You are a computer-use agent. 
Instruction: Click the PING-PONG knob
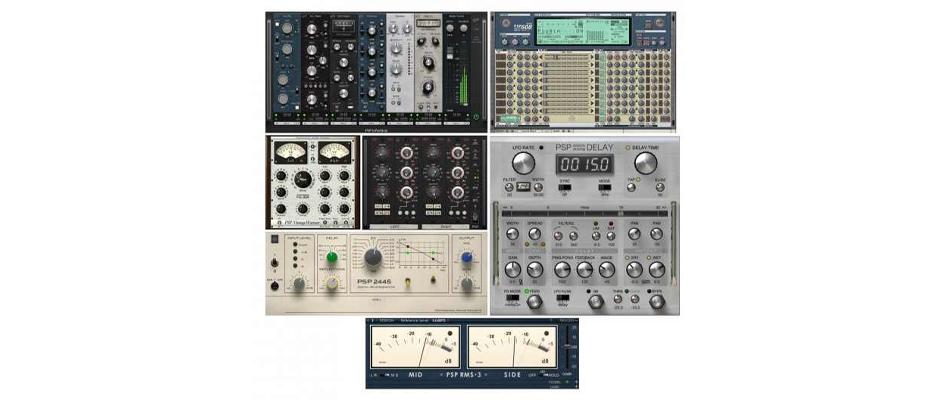pos(562,270)
